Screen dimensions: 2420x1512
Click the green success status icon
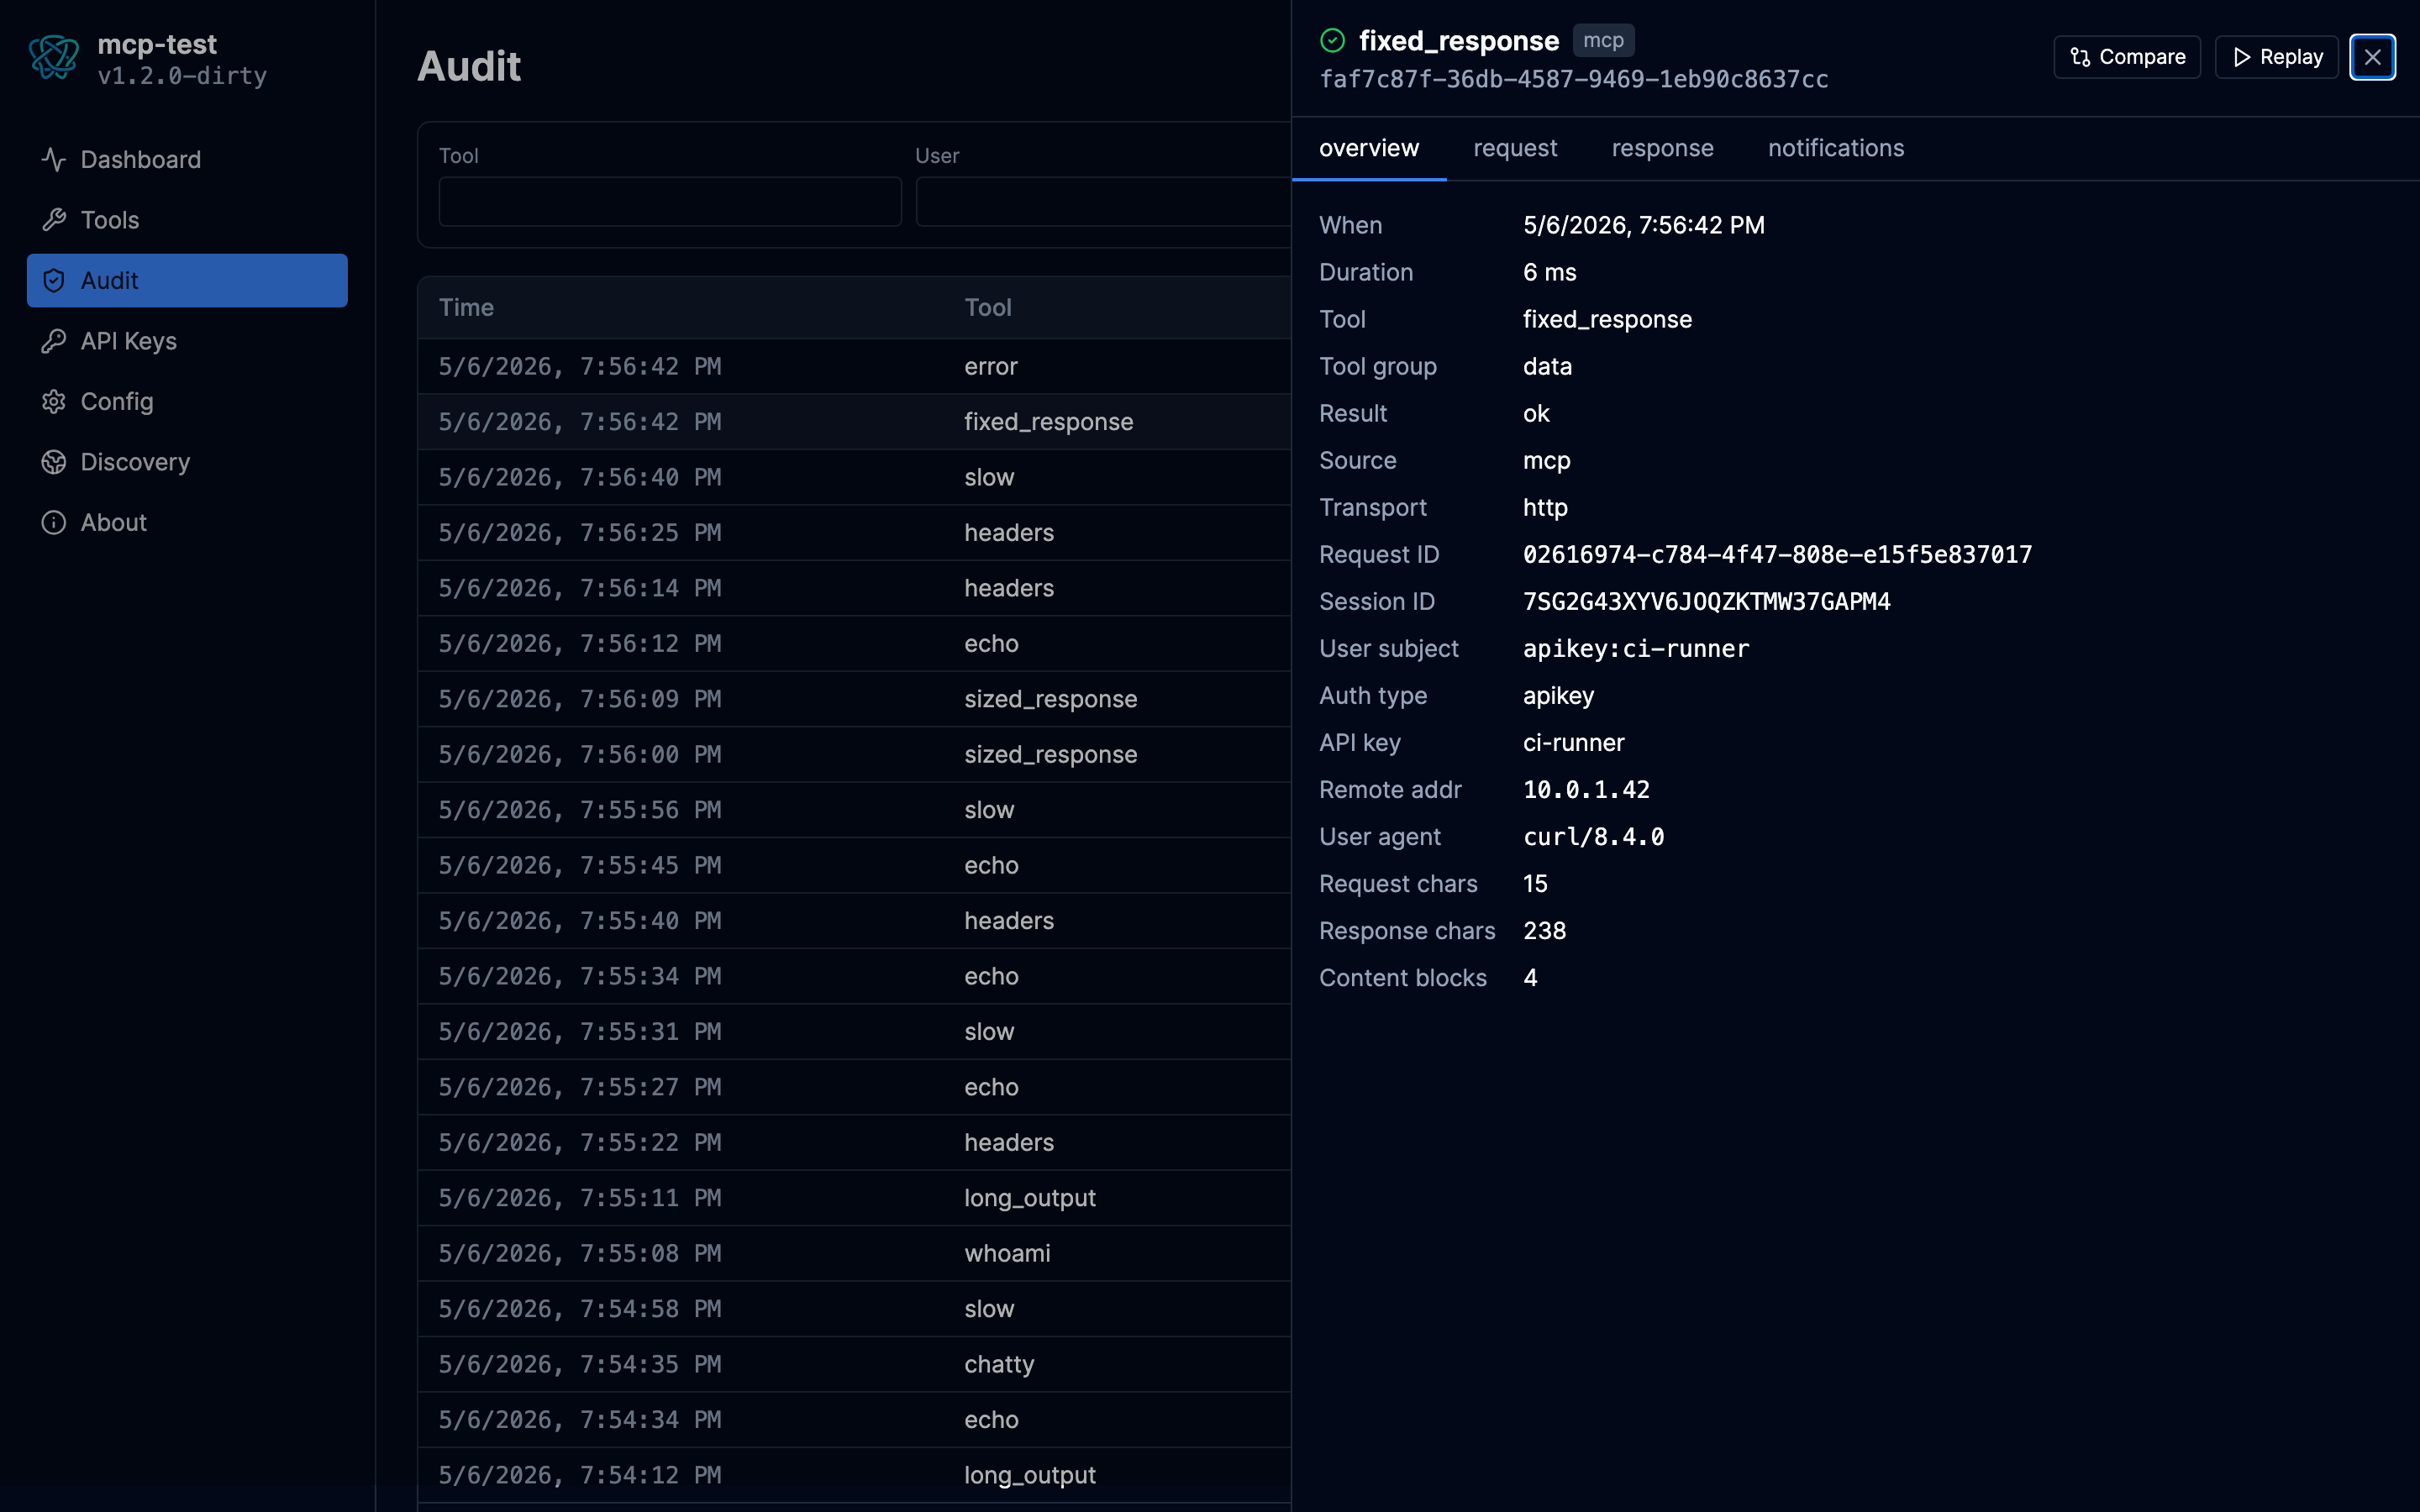[1333, 40]
